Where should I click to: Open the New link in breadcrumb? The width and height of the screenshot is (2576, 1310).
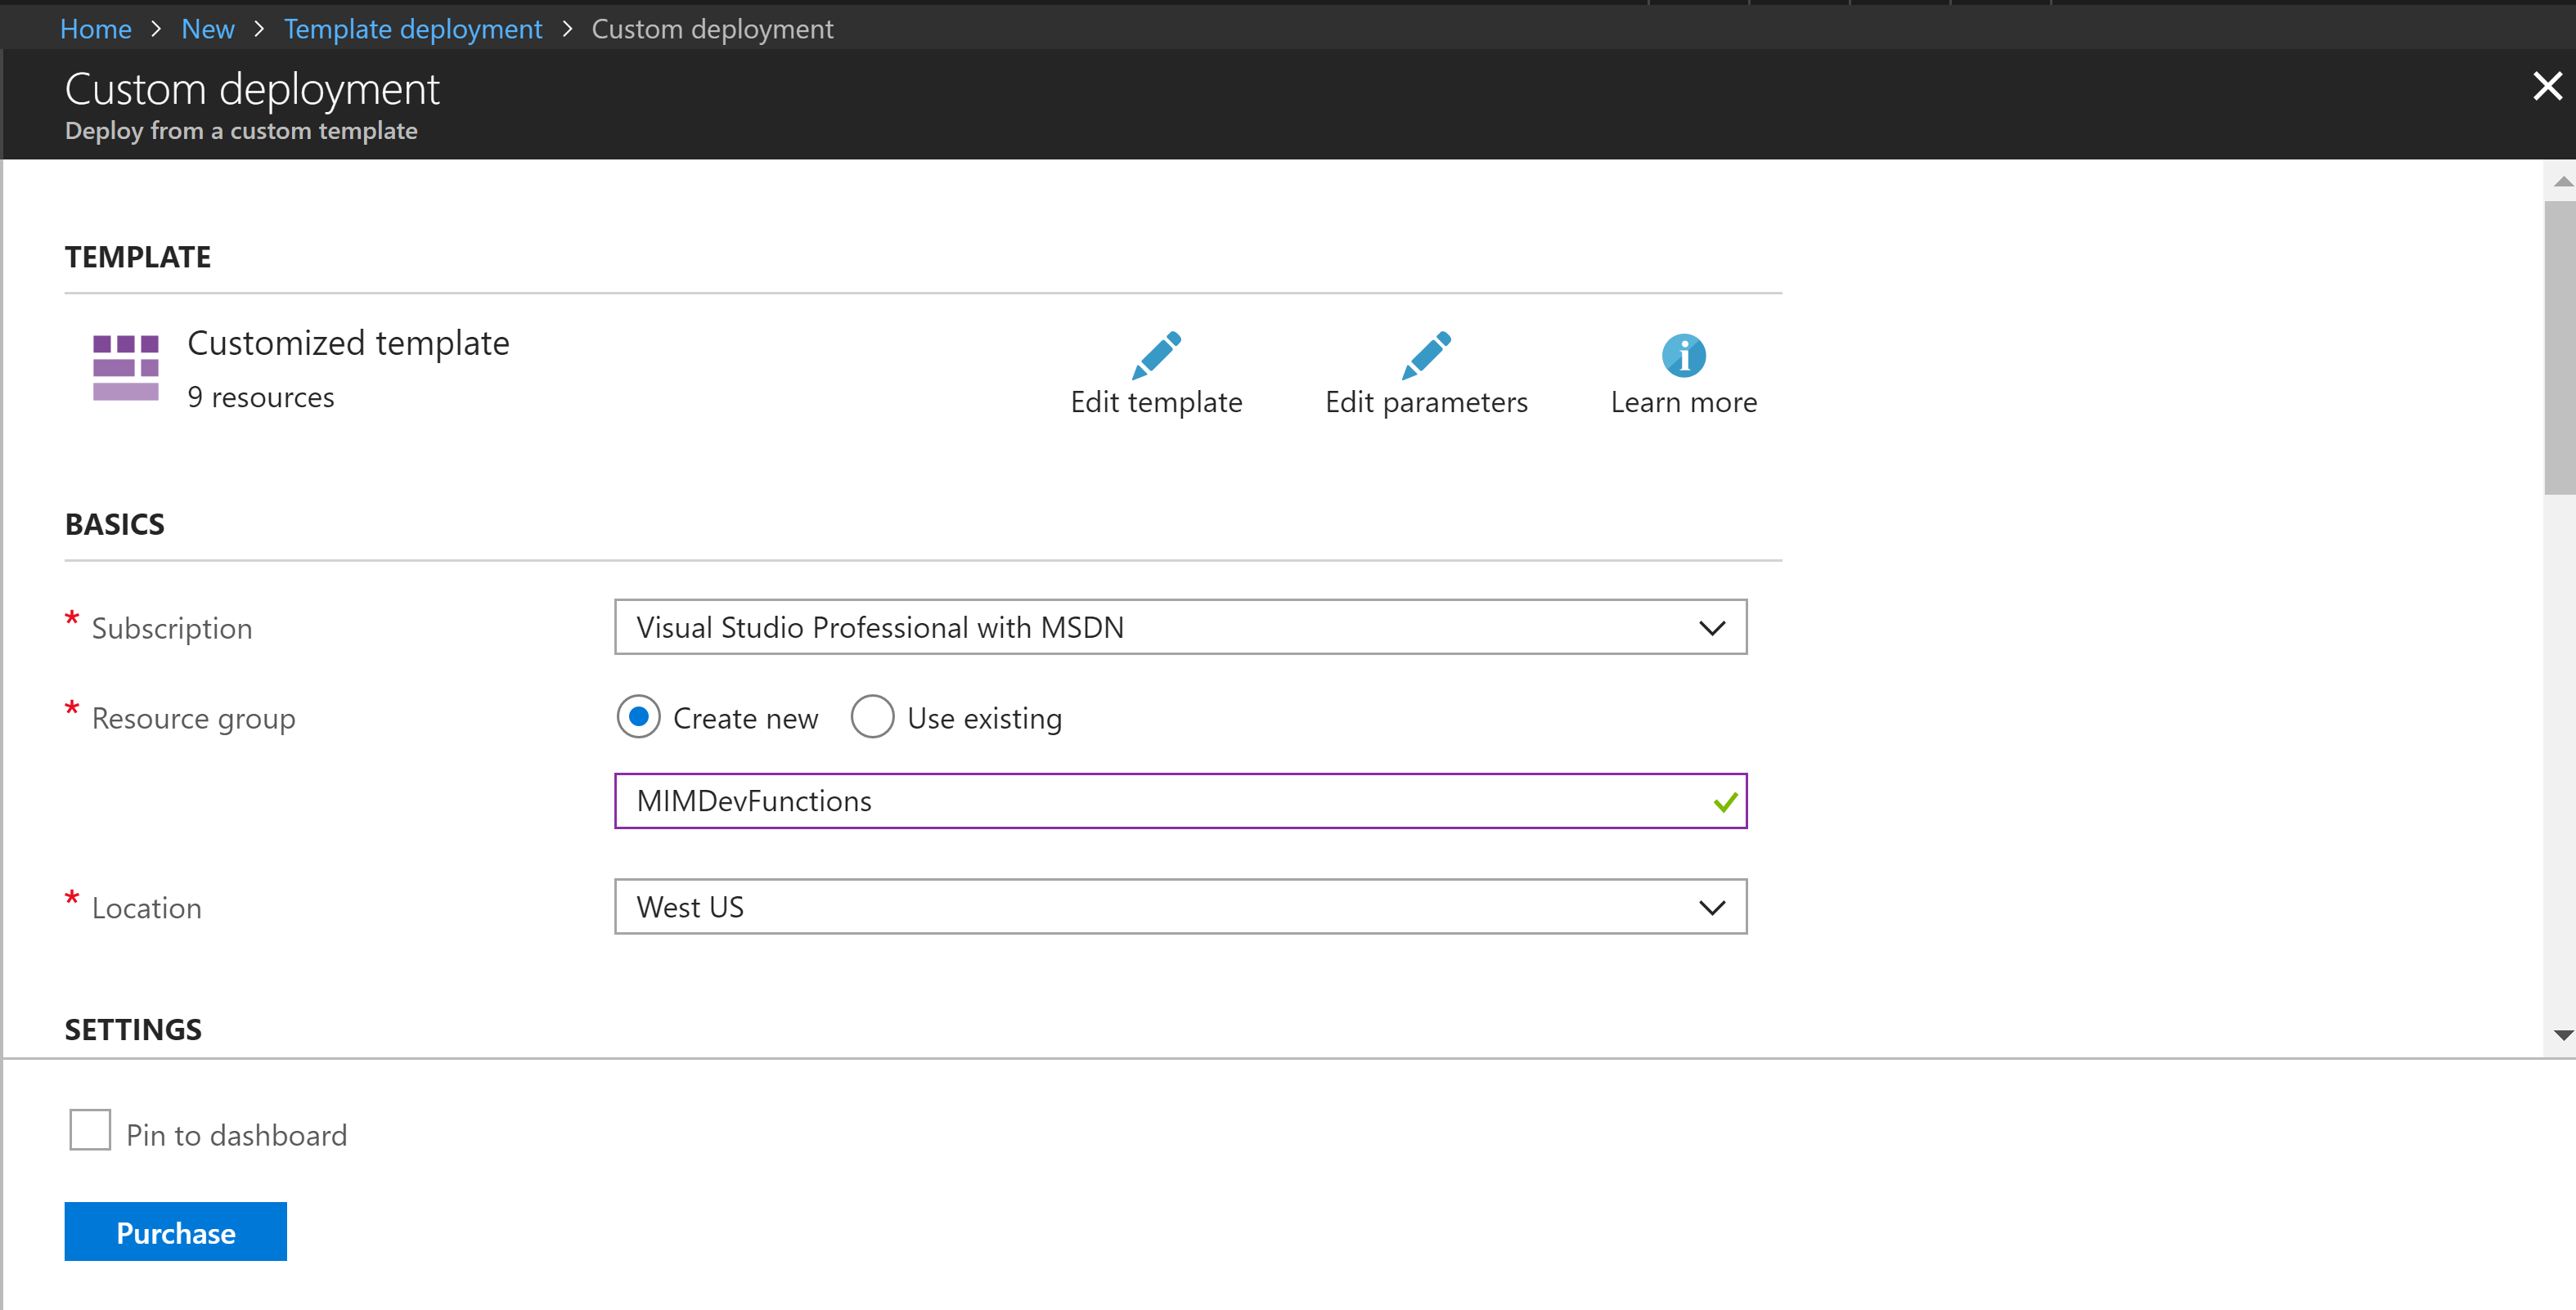[x=207, y=28]
